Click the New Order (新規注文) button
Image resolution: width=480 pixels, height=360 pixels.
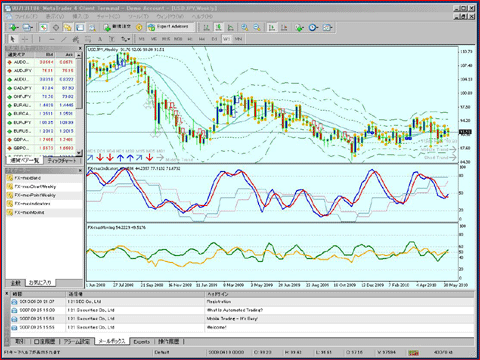[117, 27]
